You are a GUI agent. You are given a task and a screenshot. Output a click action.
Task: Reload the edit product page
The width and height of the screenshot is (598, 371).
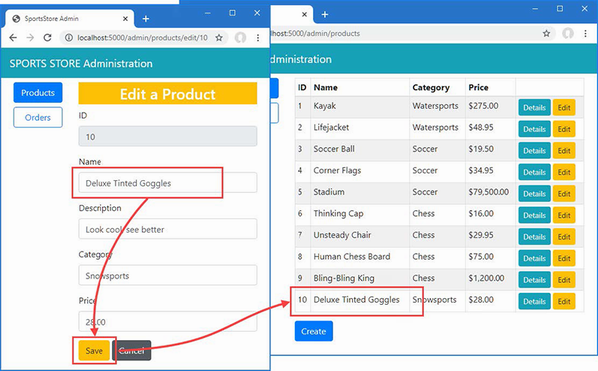(47, 37)
